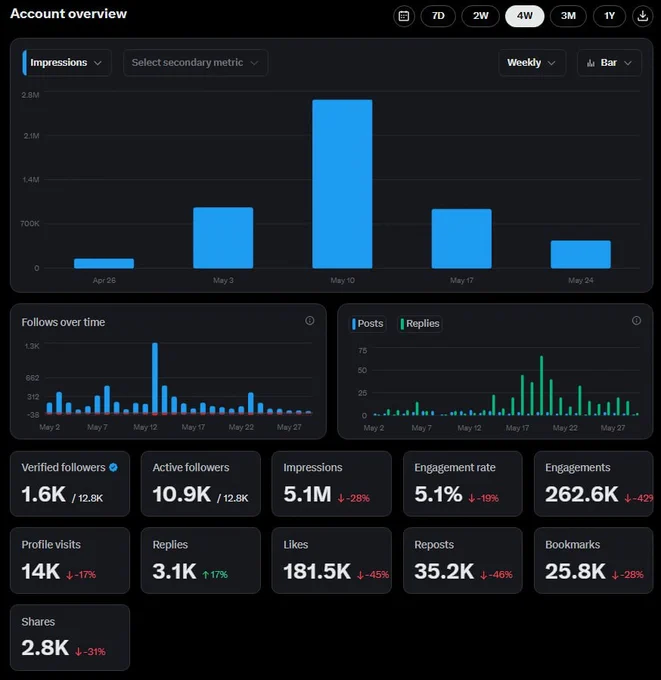This screenshot has height=680, width=661.
Task: Select the 1Y time range
Action: 609,16
